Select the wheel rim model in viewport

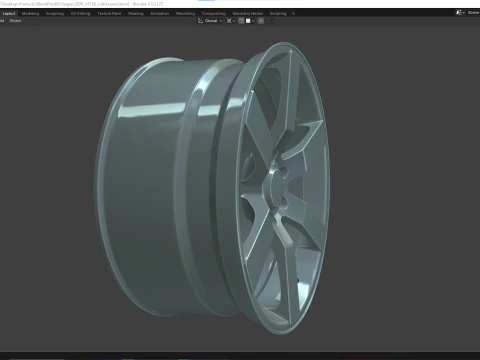(x=213, y=187)
